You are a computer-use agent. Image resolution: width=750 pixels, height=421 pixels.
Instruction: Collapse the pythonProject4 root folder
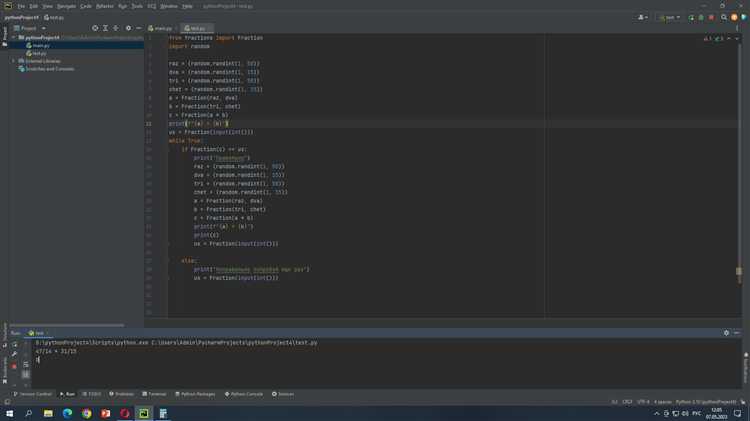pos(14,37)
